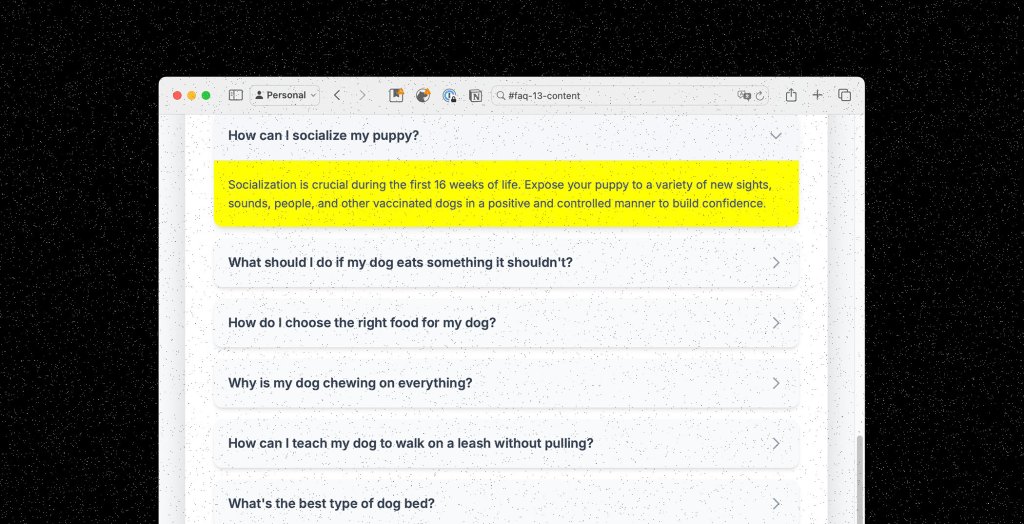Open the 1Password extension icon
Screen dimensions: 1024x524
450,95
